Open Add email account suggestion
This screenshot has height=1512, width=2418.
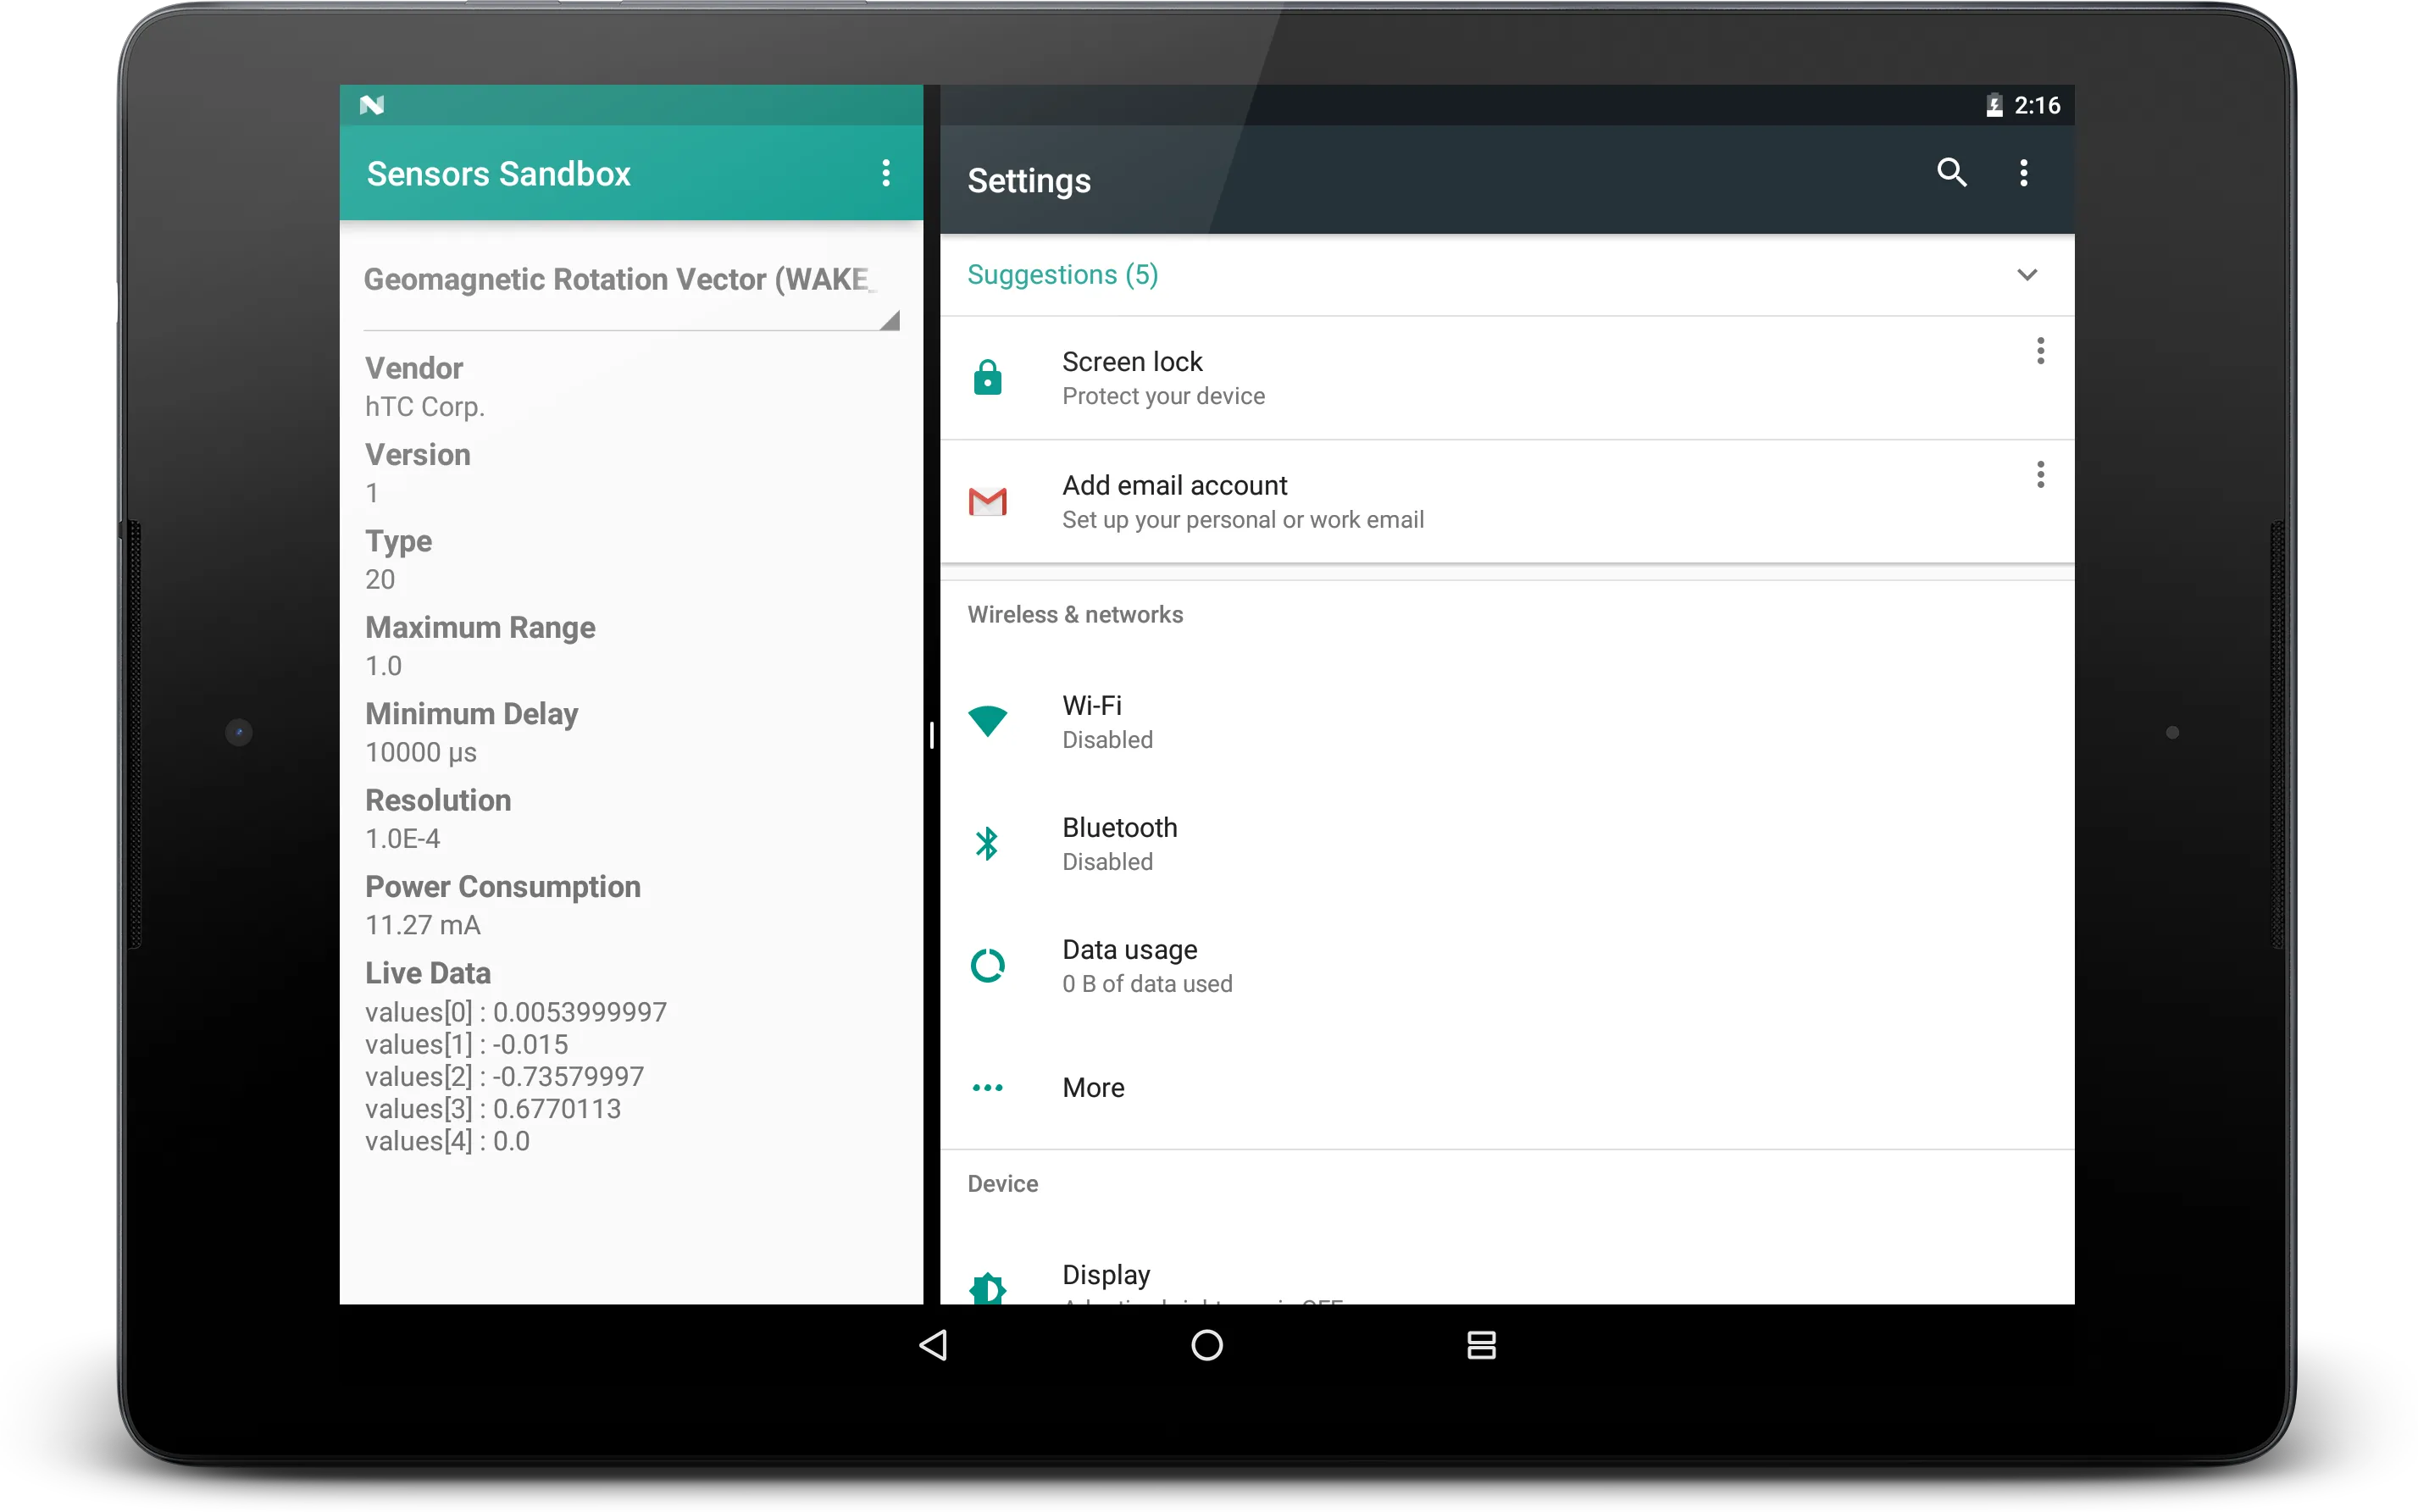coord(1507,501)
